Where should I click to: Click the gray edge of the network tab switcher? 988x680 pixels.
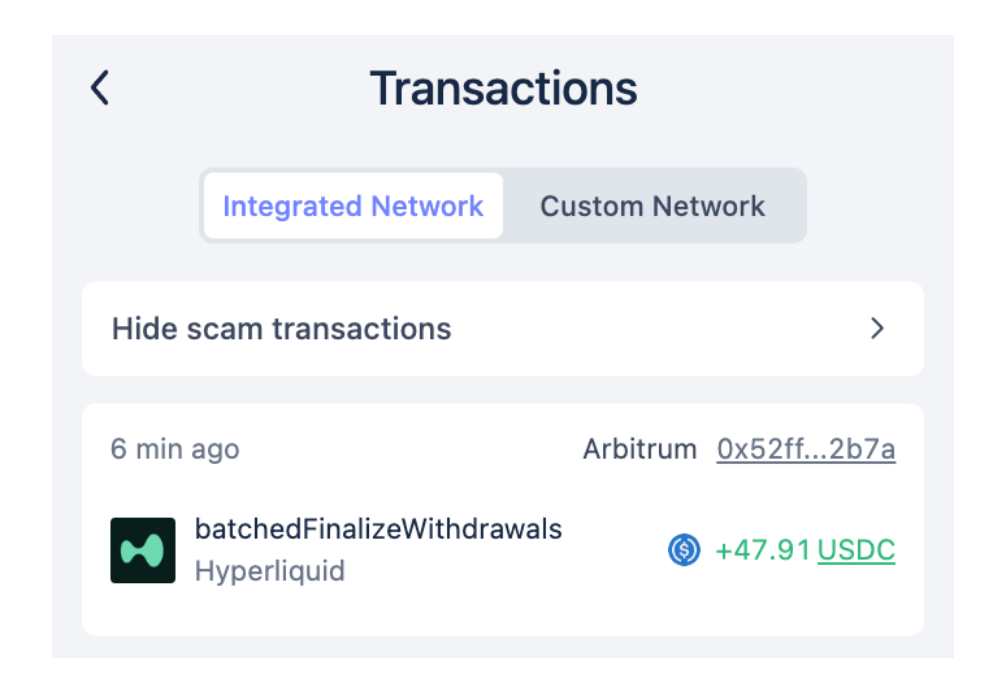click(x=790, y=206)
